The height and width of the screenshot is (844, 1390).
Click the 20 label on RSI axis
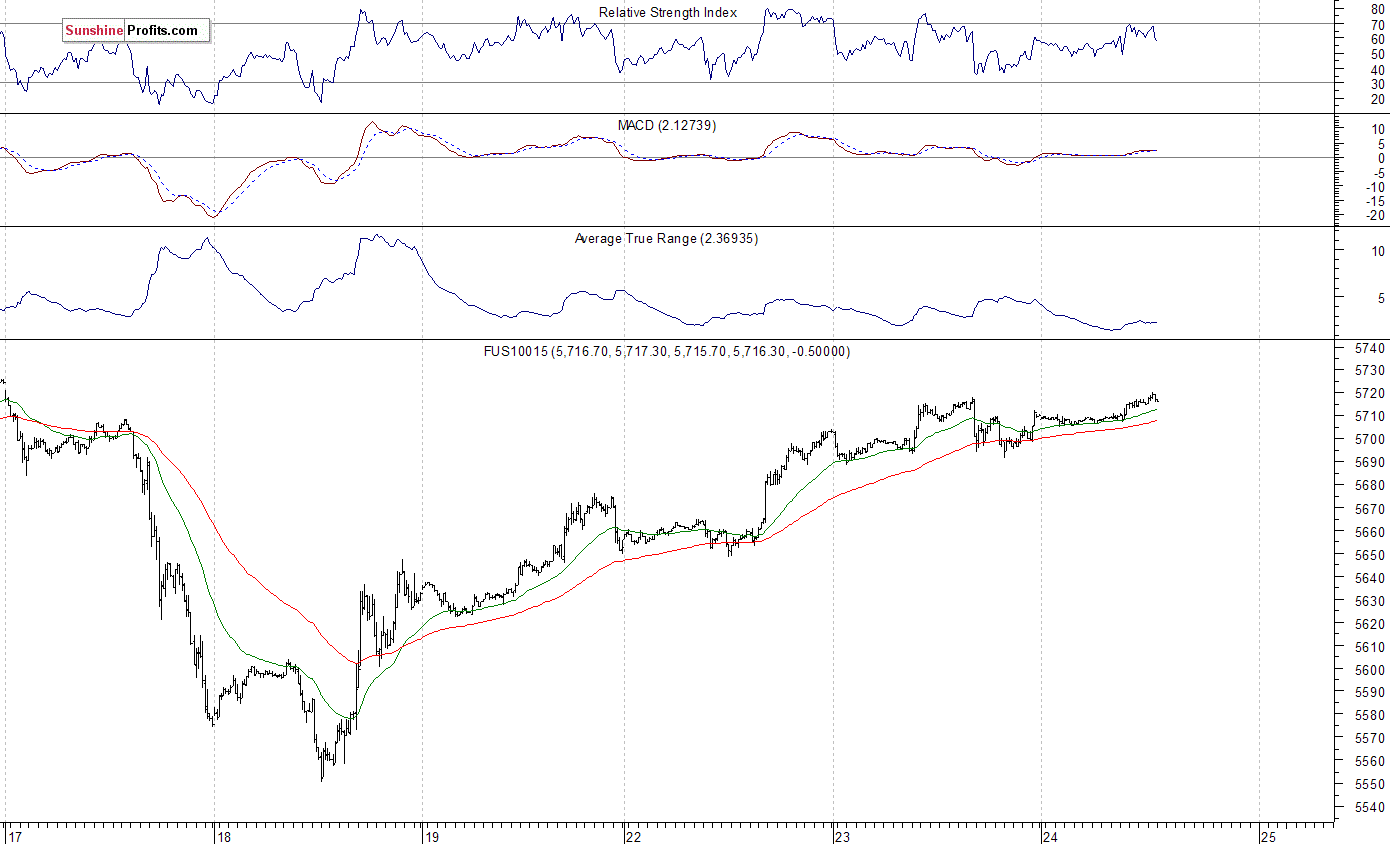click(x=1377, y=99)
